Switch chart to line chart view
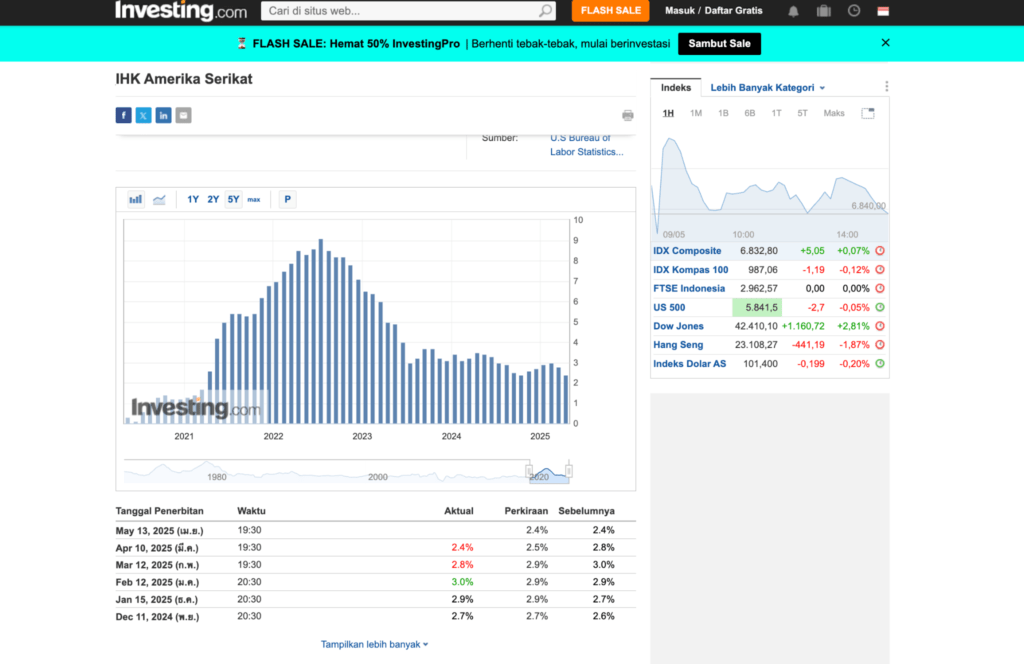 click(x=159, y=199)
